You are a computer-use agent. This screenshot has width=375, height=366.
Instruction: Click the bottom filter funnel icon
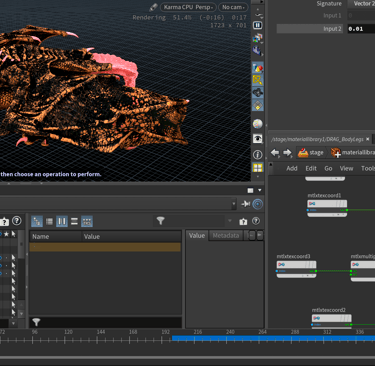pyautogui.click(x=36, y=322)
